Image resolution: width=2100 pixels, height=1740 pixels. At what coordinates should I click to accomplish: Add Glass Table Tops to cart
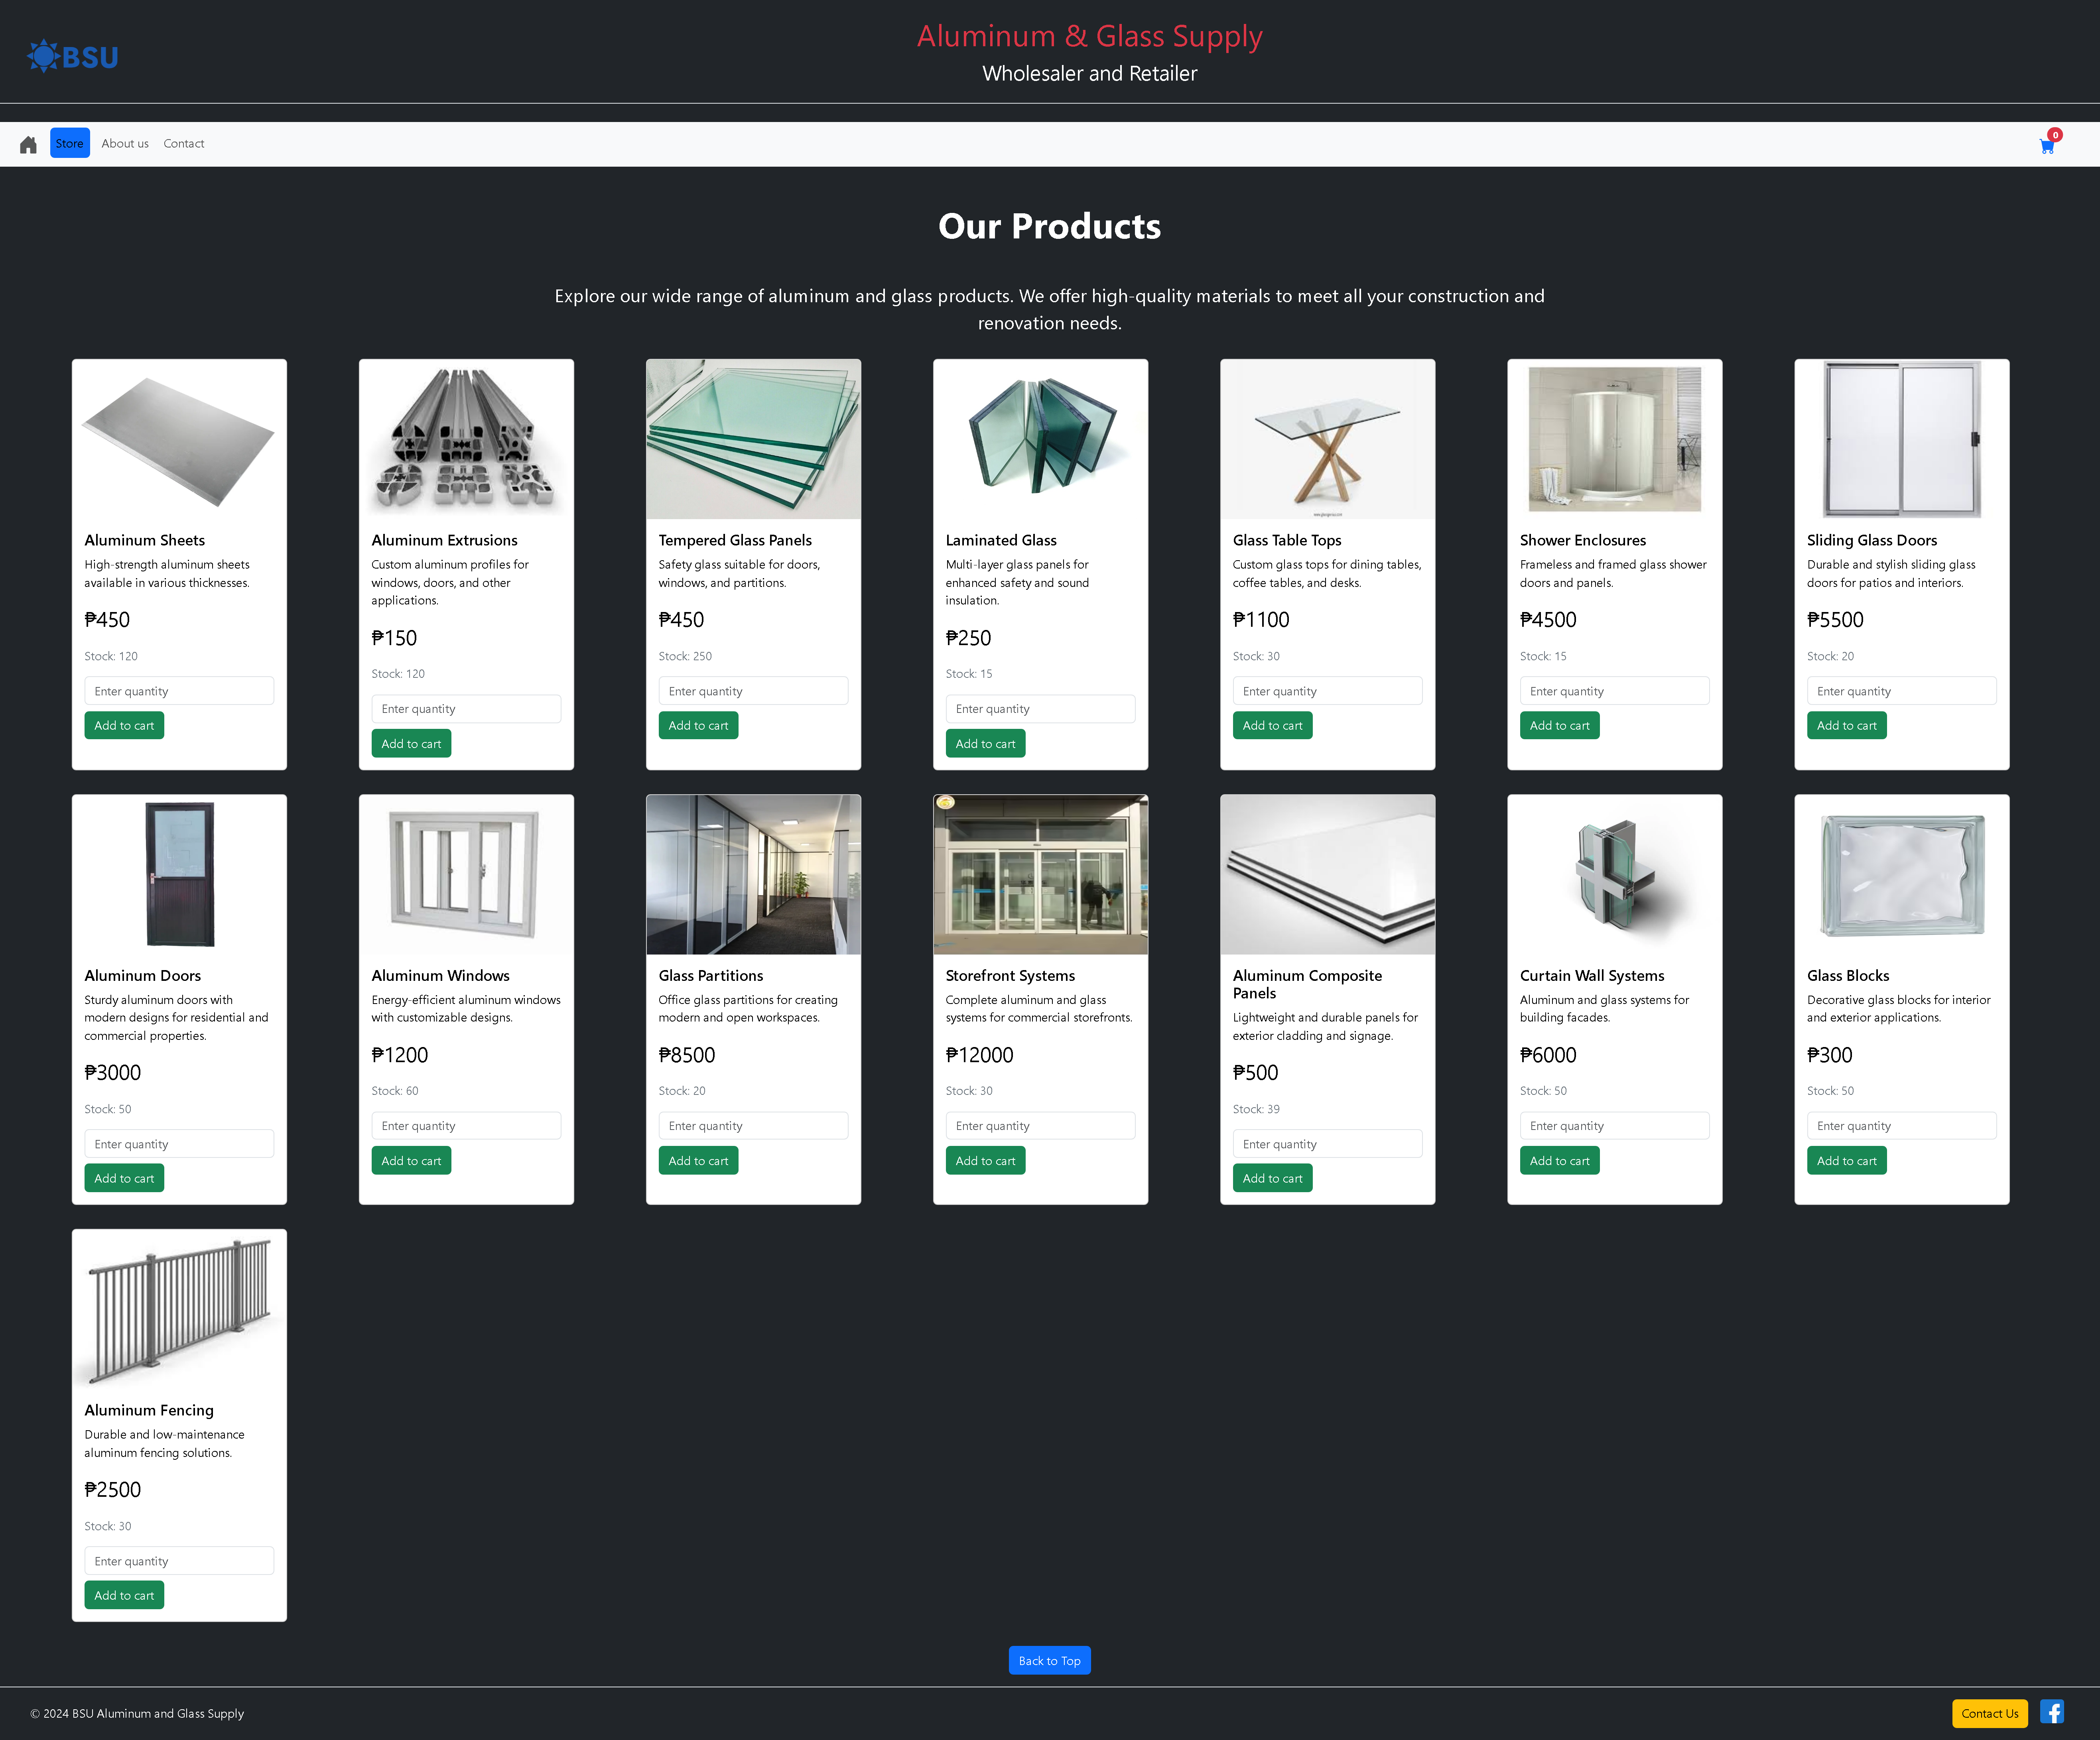(1272, 725)
